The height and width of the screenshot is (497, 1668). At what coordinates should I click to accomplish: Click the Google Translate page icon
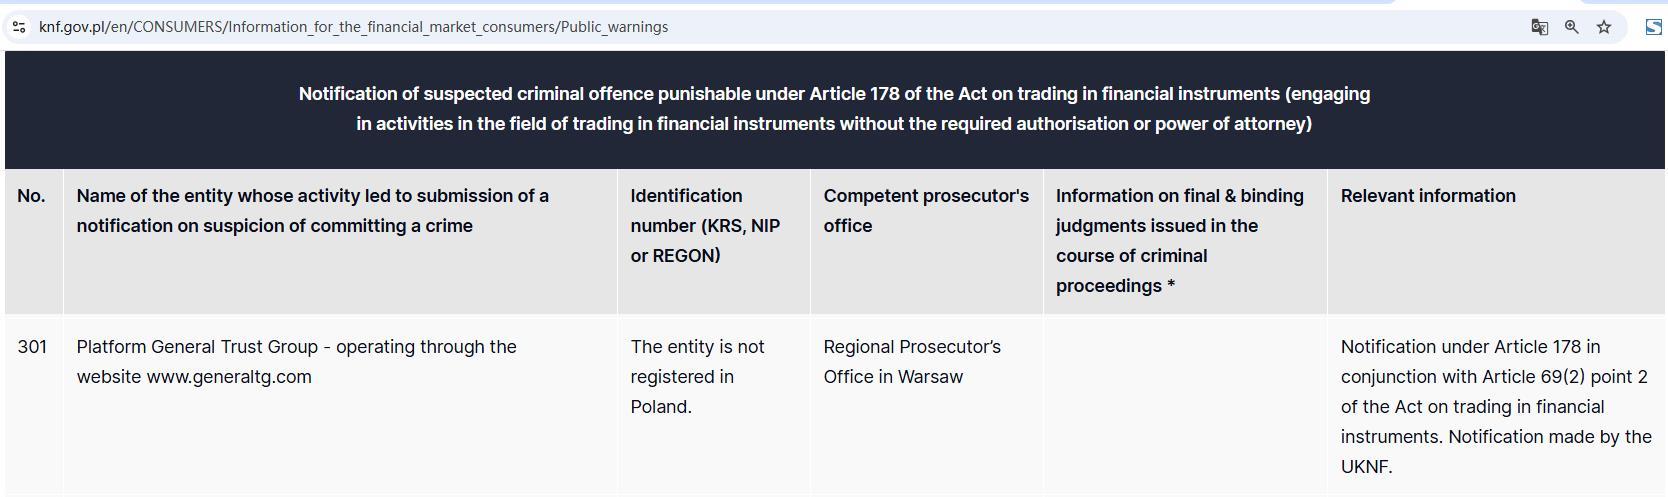point(1539,27)
